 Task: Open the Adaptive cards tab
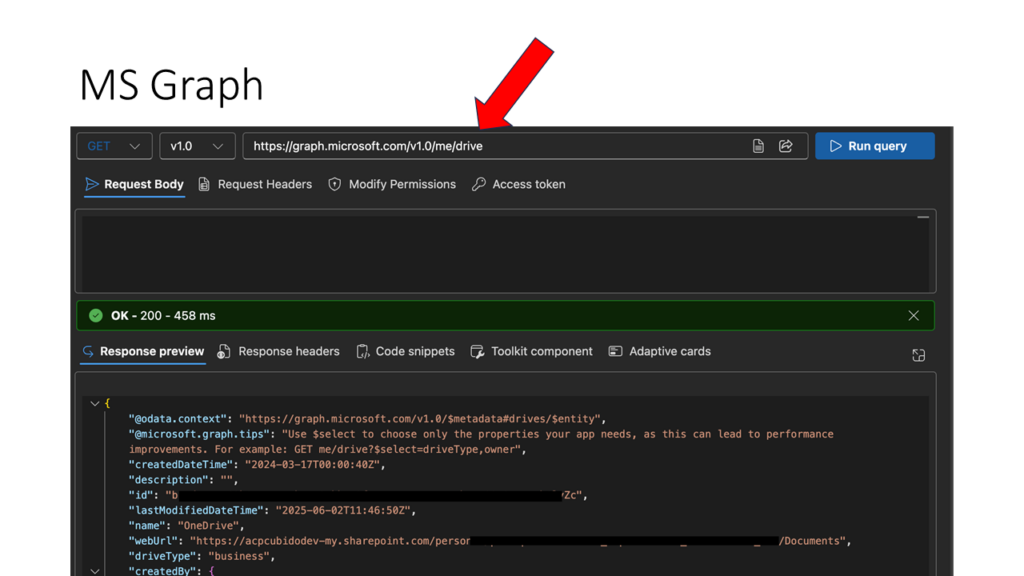click(660, 351)
